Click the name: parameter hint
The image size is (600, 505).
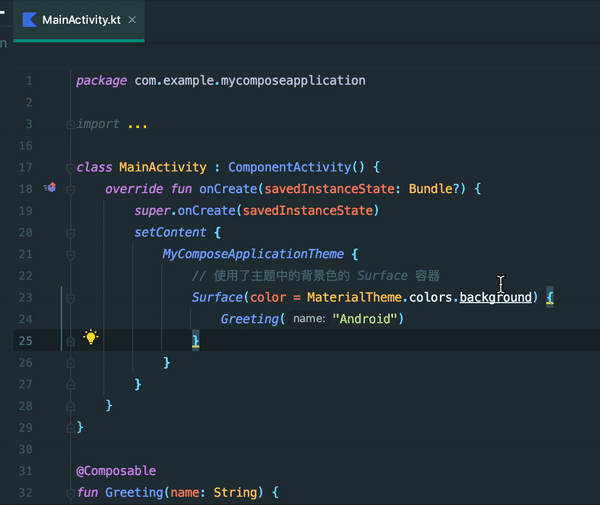pos(309,319)
